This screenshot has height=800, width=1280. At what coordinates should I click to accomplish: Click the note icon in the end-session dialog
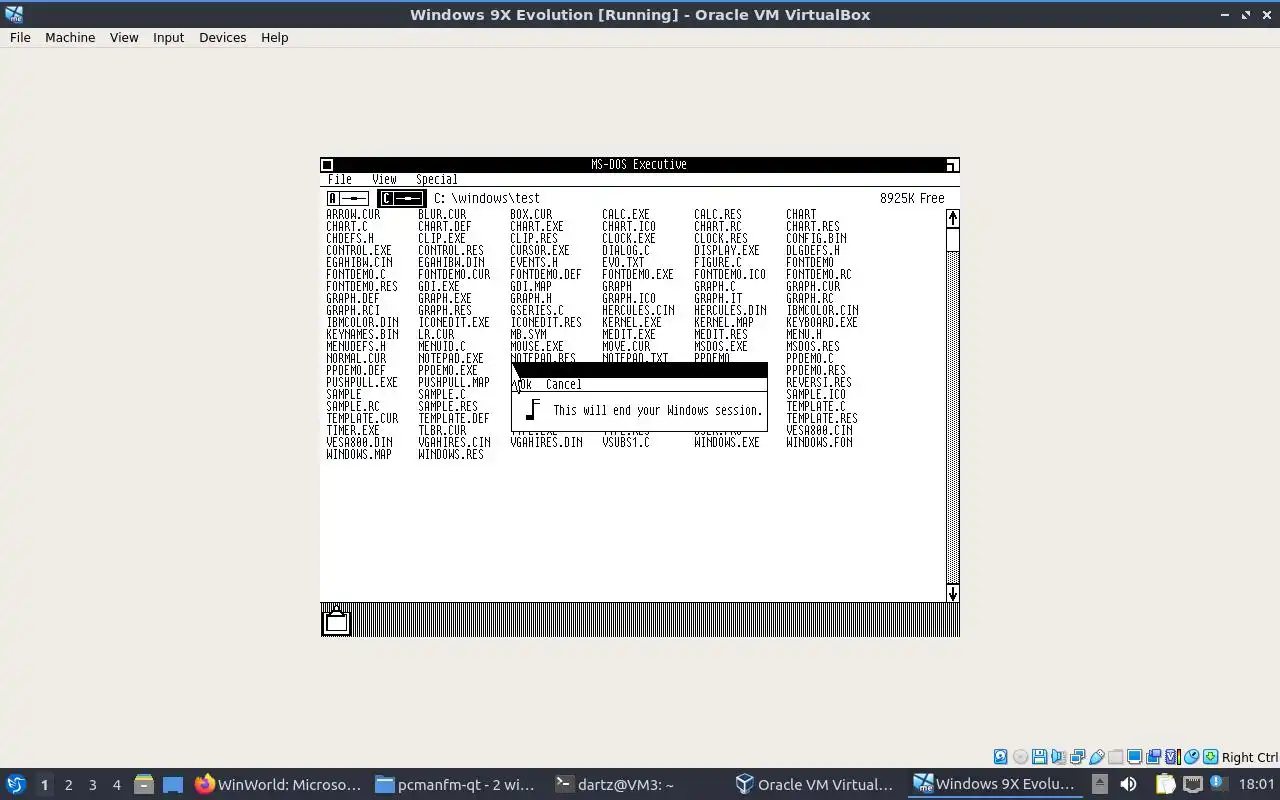(x=533, y=410)
